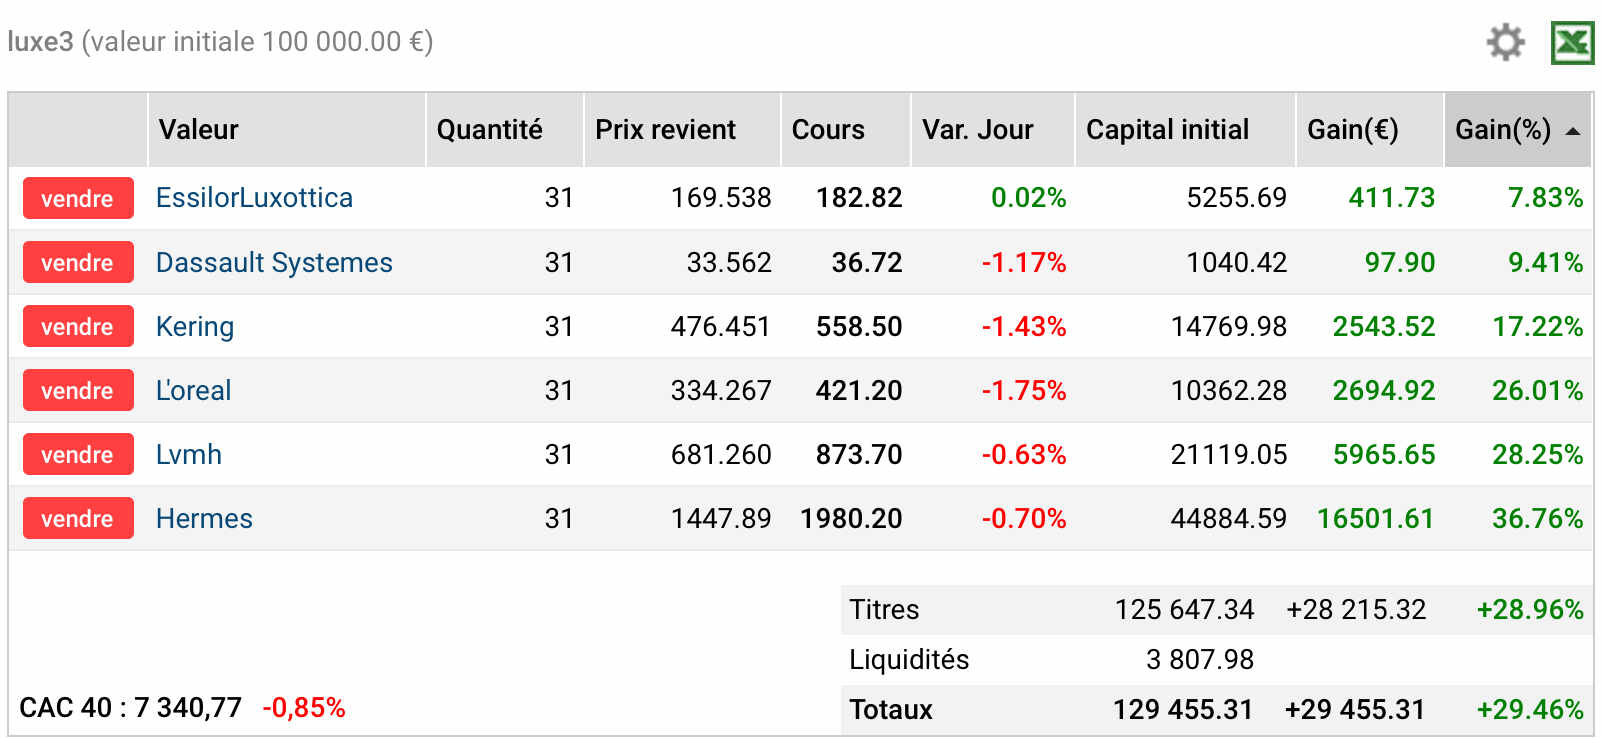Image resolution: width=1601 pixels, height=738 pixels.
Task: Toggle sort arrow on Gain(%) column
Action: click(x=1573, y=131)
